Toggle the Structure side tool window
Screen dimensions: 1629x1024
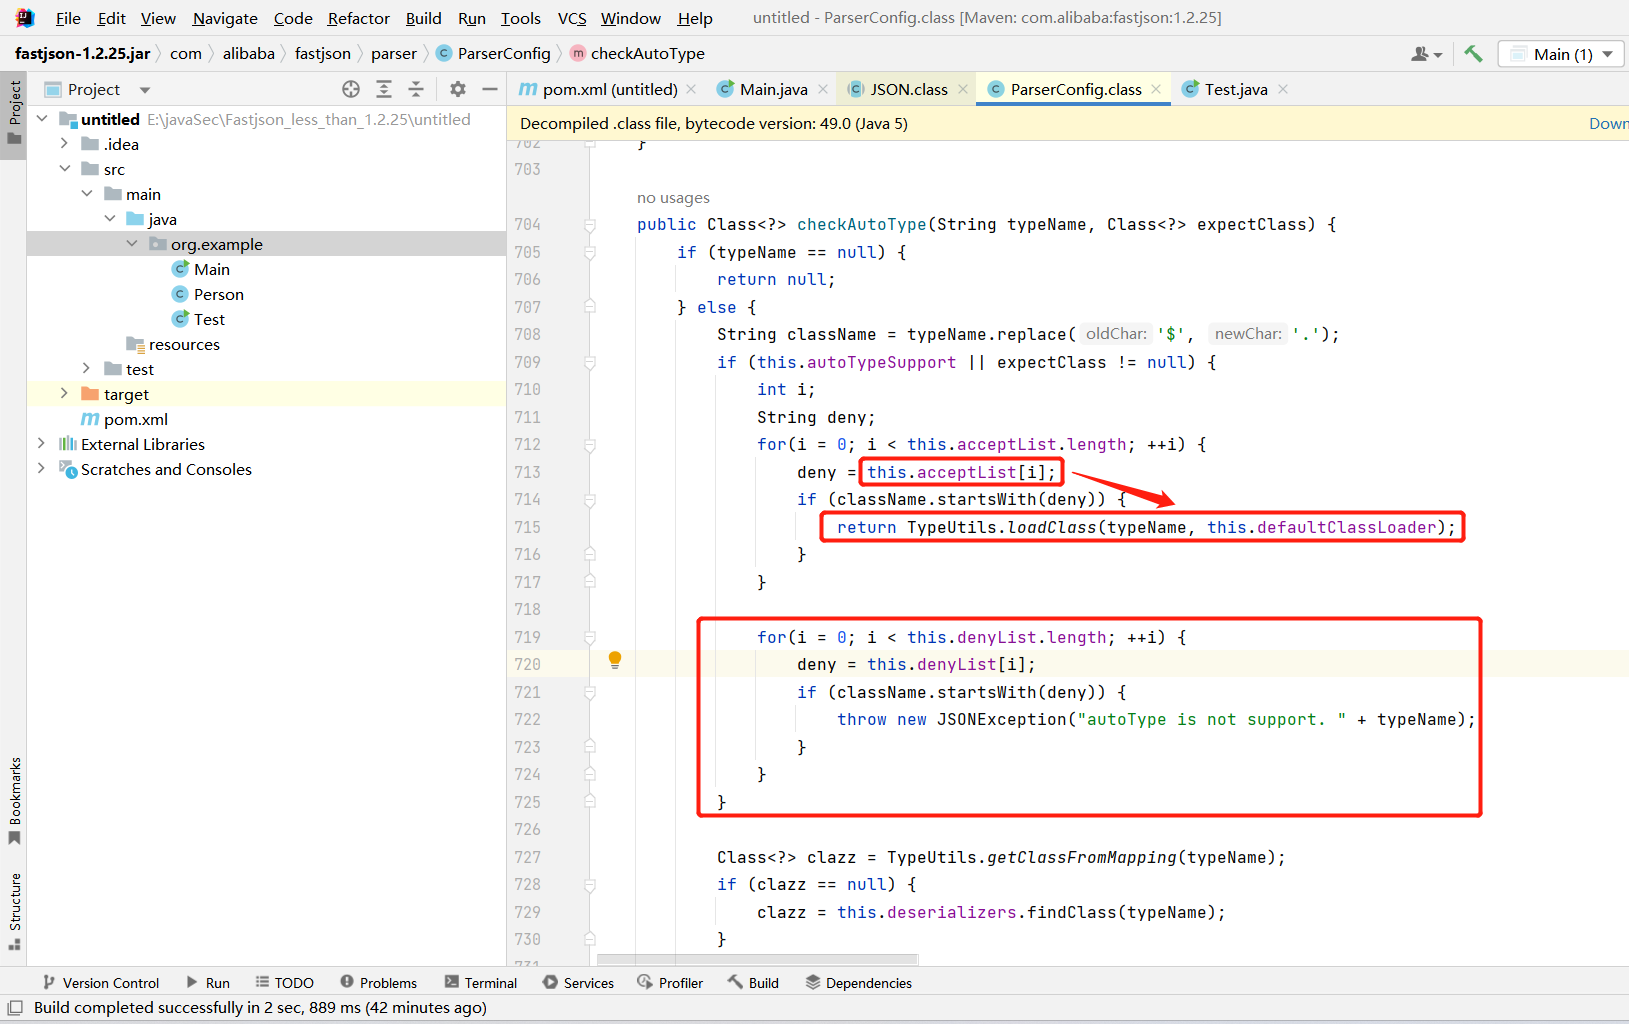[14, 911]
